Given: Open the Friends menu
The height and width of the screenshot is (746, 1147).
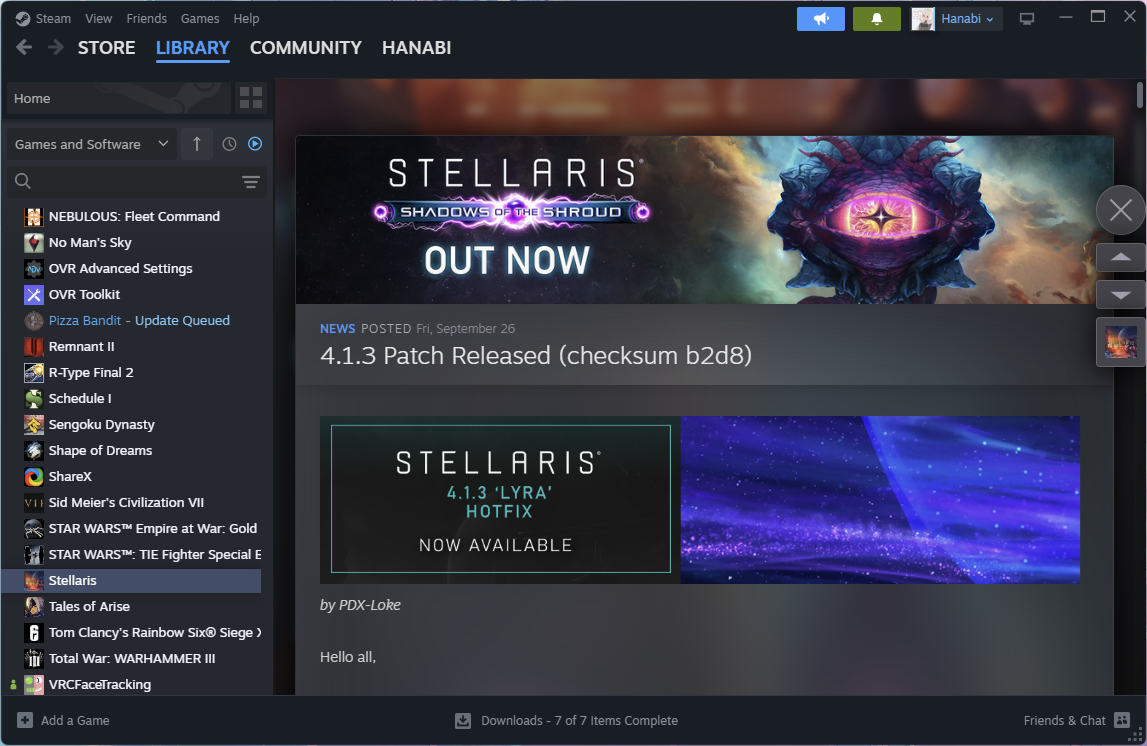Looking at the screenshot, I should pyautogui.click(x=146, y=19).
